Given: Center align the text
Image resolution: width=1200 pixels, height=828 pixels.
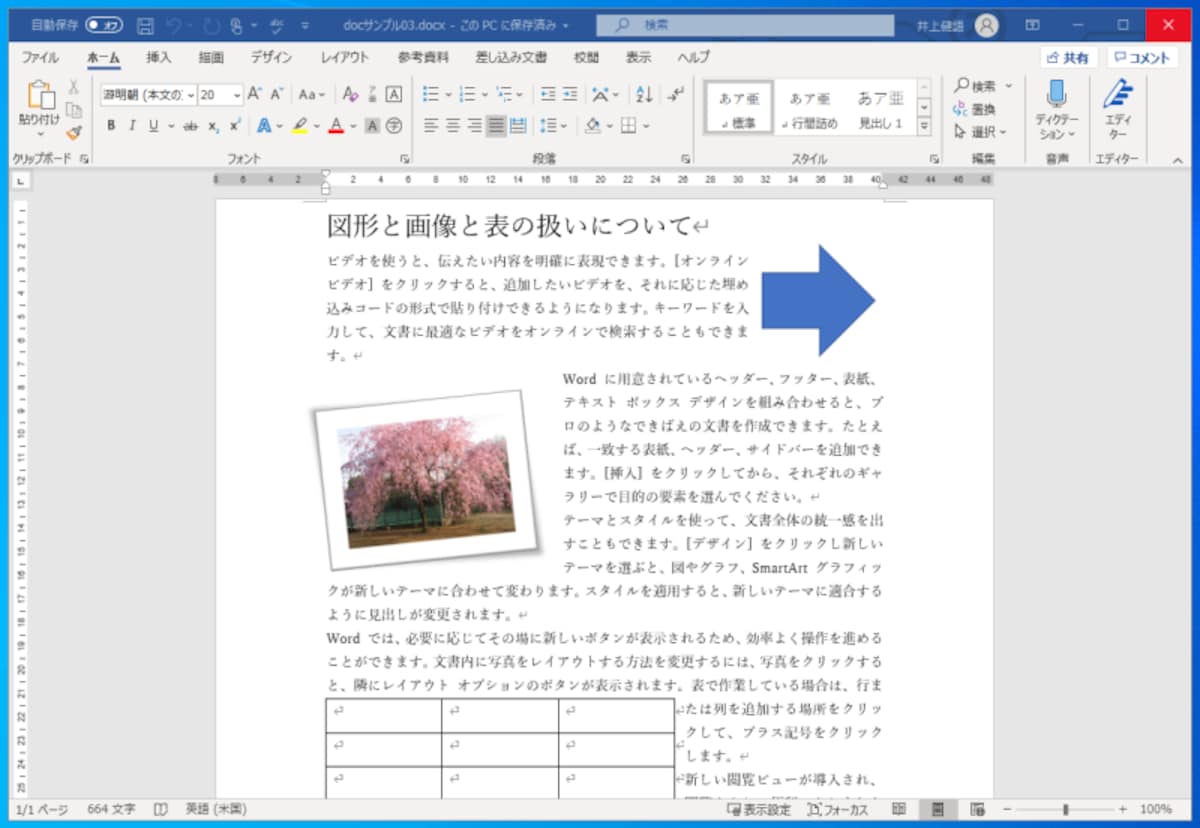Looking at the screenshot, I should 453,126.
